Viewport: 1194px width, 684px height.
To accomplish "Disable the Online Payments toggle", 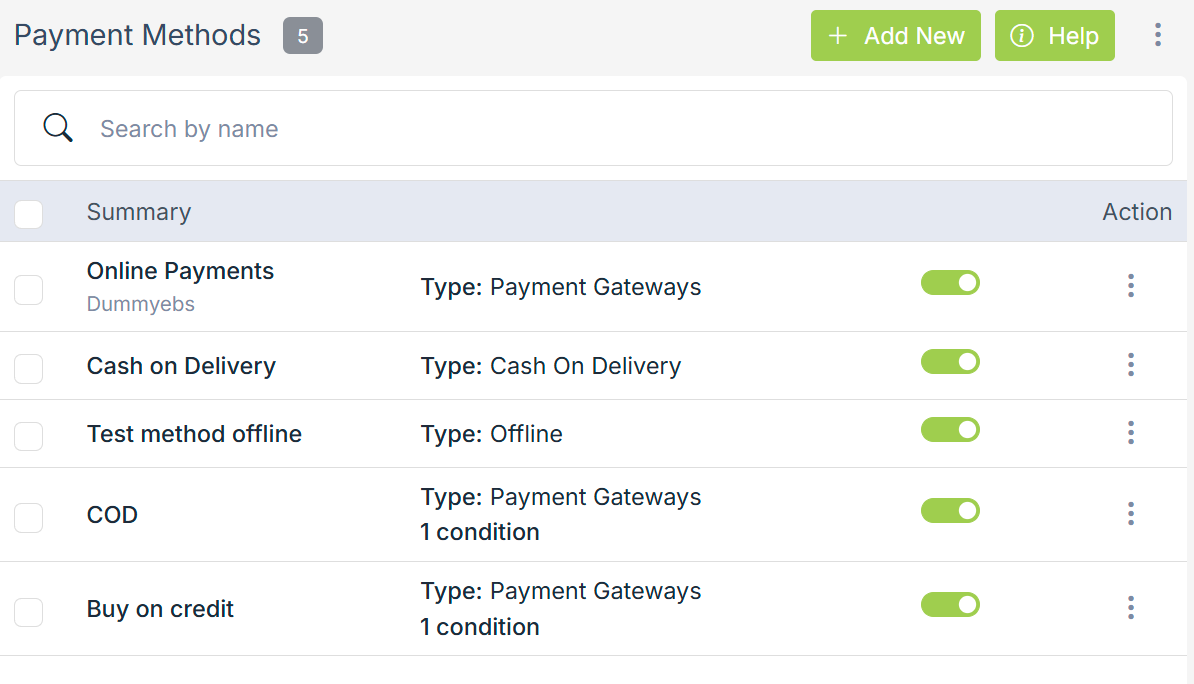I will pyautogui.click(x=950, y=283).
